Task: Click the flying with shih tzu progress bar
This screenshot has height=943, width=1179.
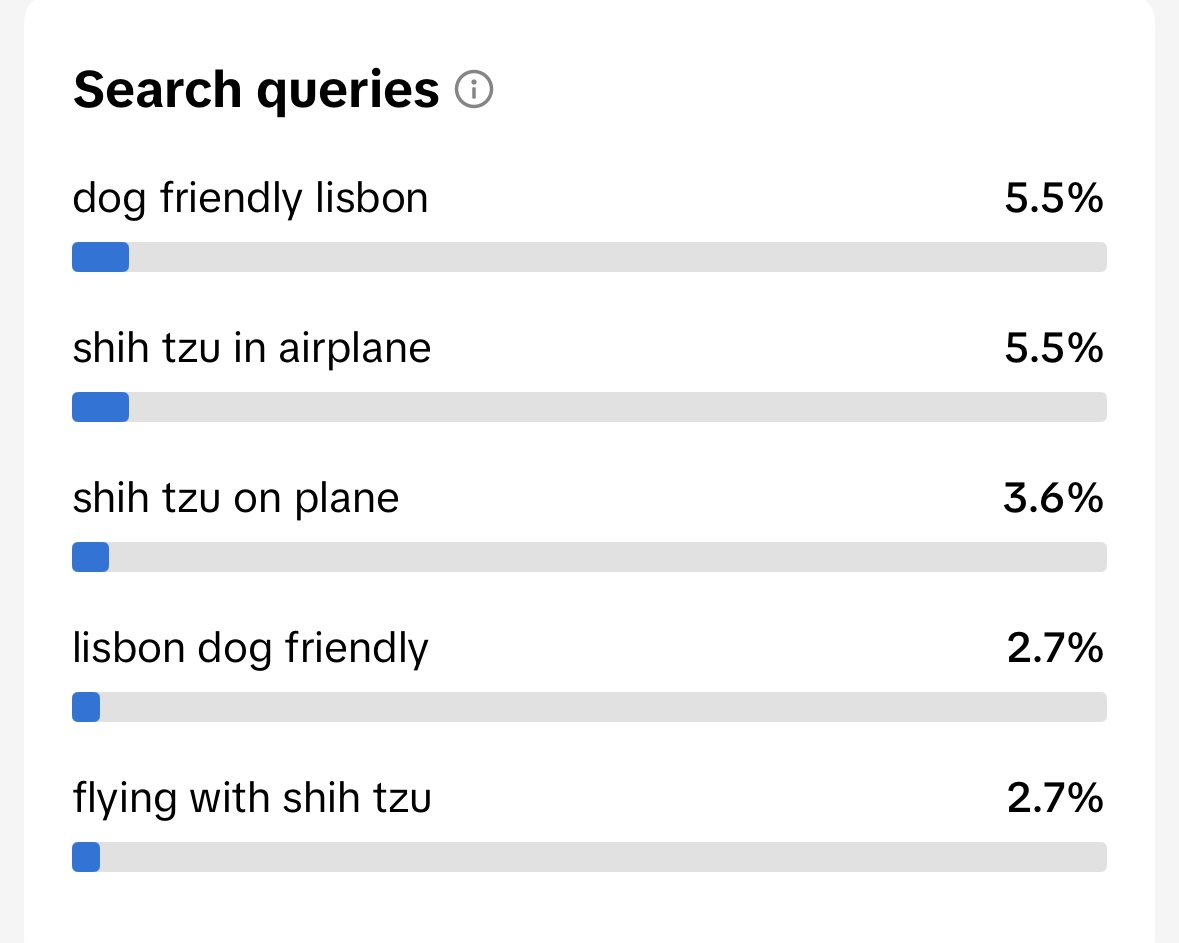Action: tap(590, 857)
